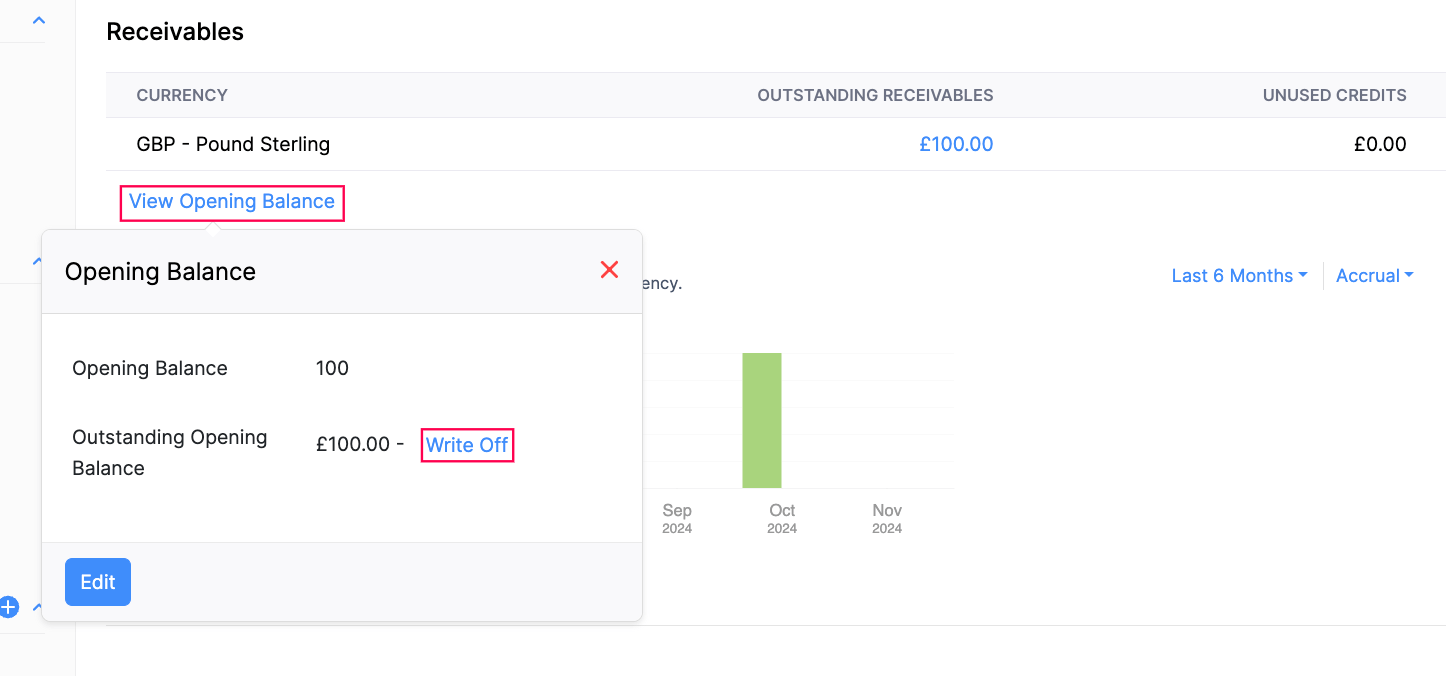Image resolution: width=1446 pixels, height=676 pixels.
Task: Click the £0.00 unused credits value
Action: tap(1380, 144)
